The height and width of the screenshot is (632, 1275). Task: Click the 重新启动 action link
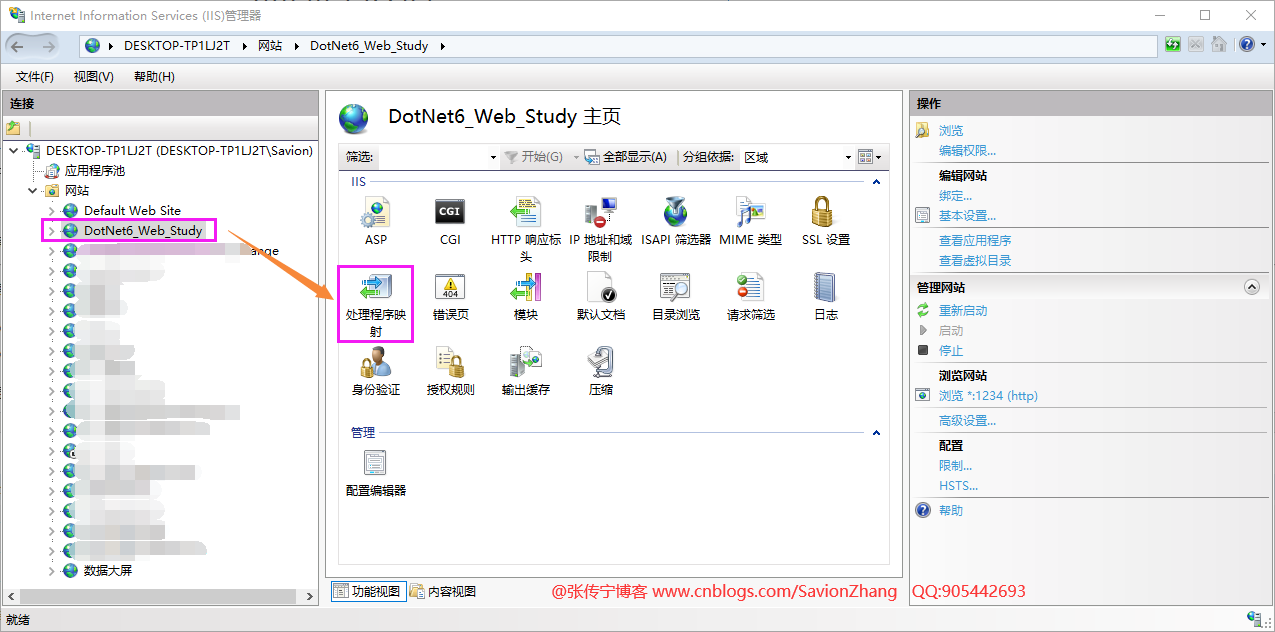click(962, 311)
